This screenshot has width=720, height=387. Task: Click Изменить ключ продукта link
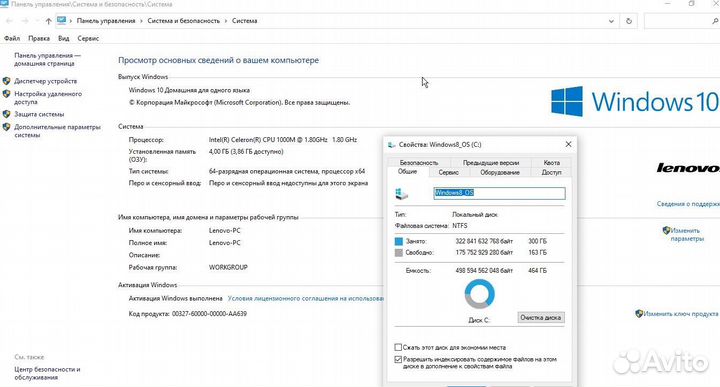tap(681, 314)
